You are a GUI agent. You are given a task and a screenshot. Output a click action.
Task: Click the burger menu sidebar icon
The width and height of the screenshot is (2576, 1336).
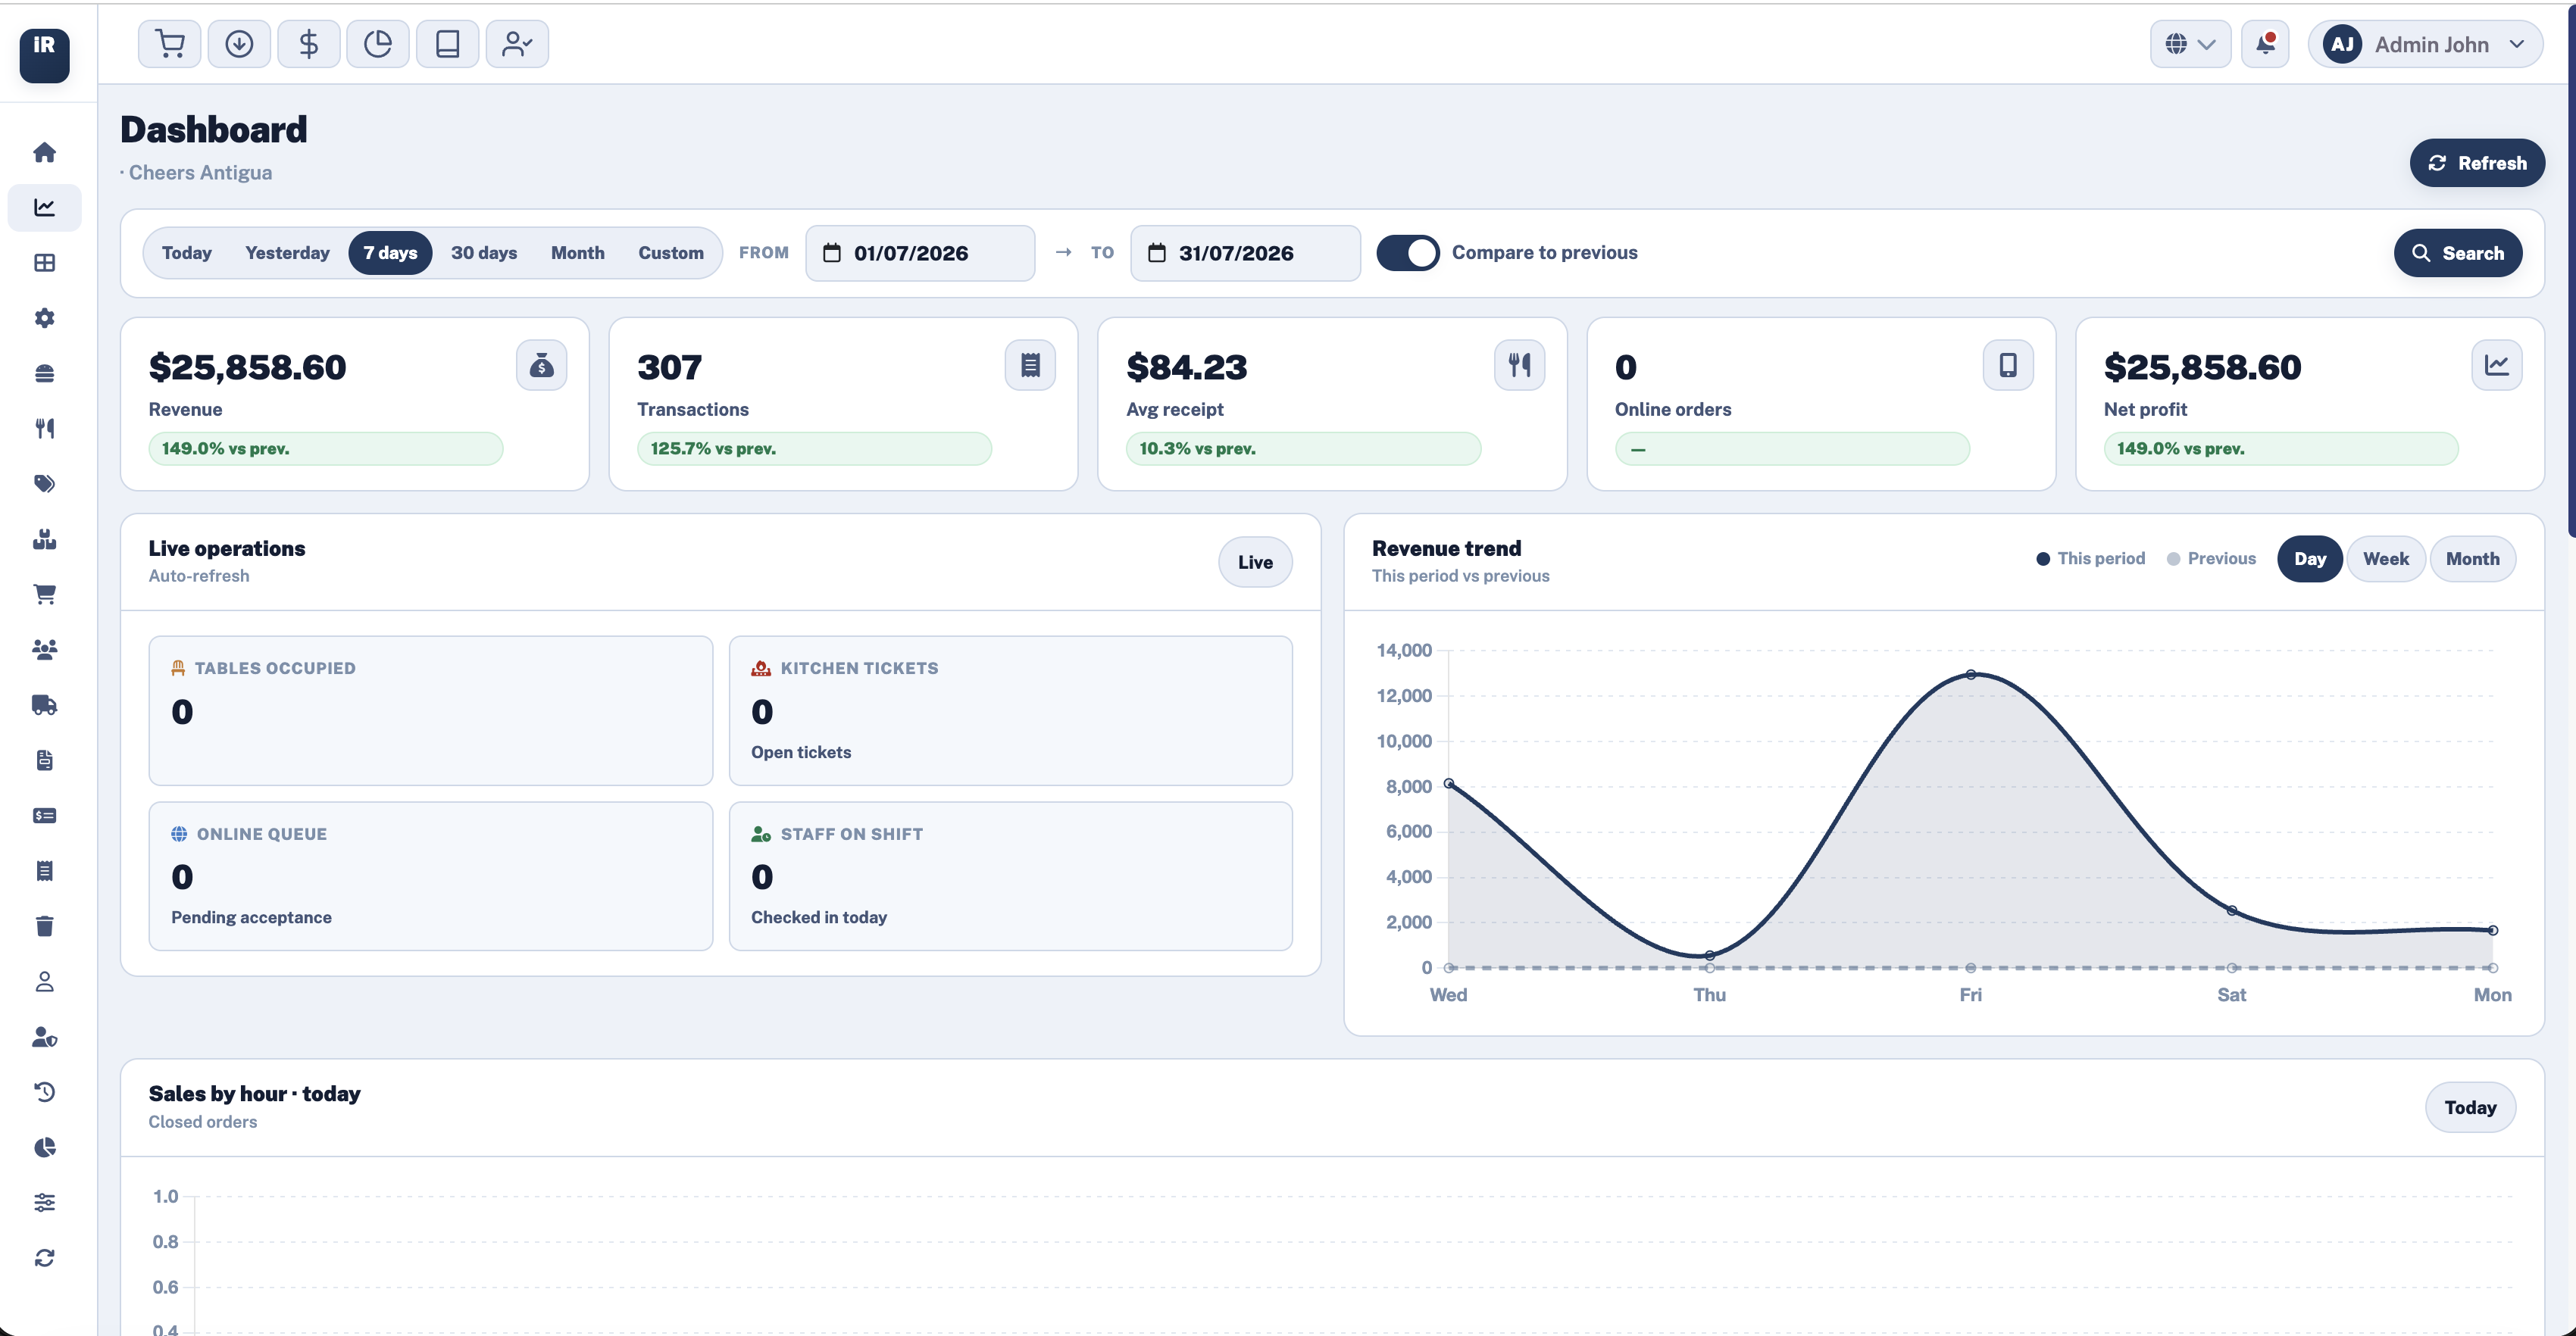pyautogui.click(x=44, y=373)
